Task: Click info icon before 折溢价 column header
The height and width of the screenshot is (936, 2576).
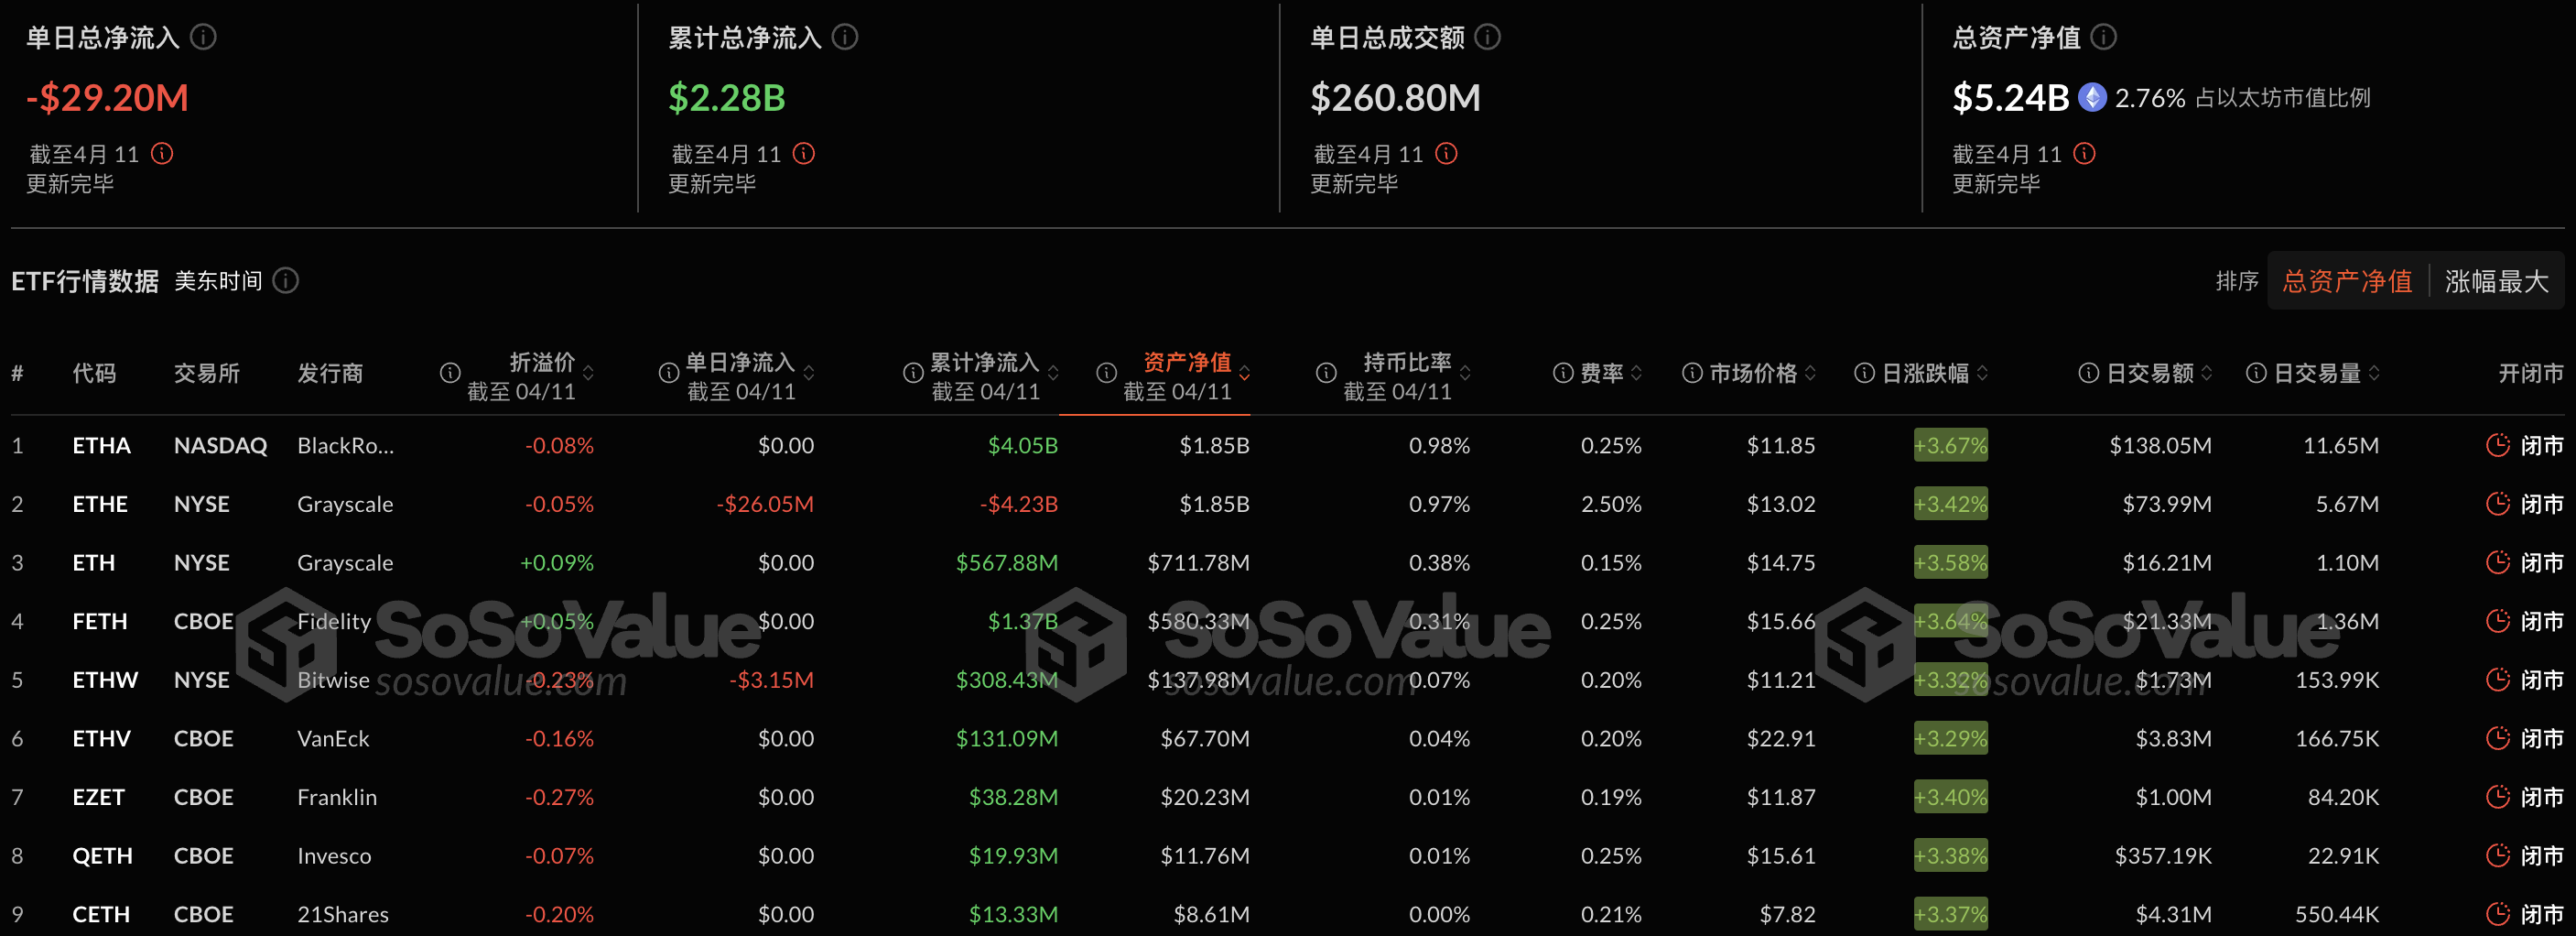Action: pyautogui.click(x=450, y=373)
